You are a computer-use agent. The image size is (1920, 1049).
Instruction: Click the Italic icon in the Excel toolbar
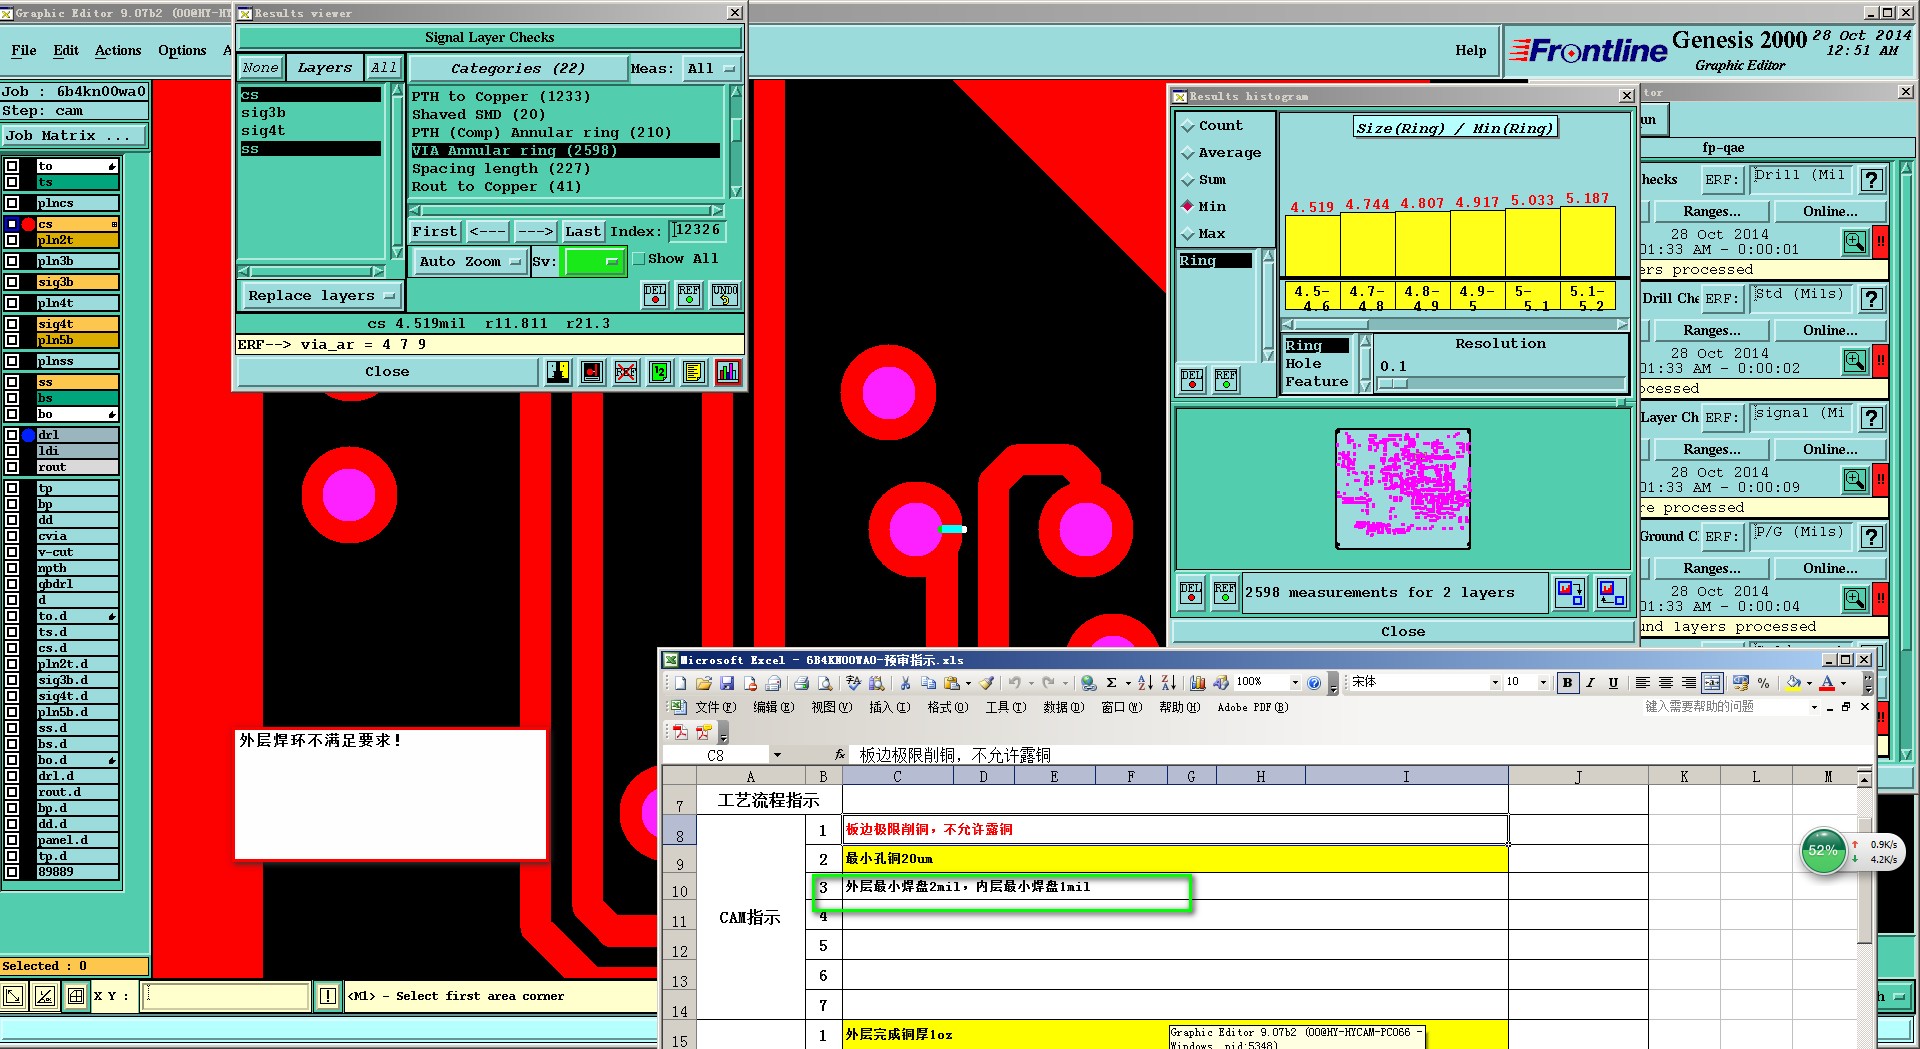click(1590, 683)
